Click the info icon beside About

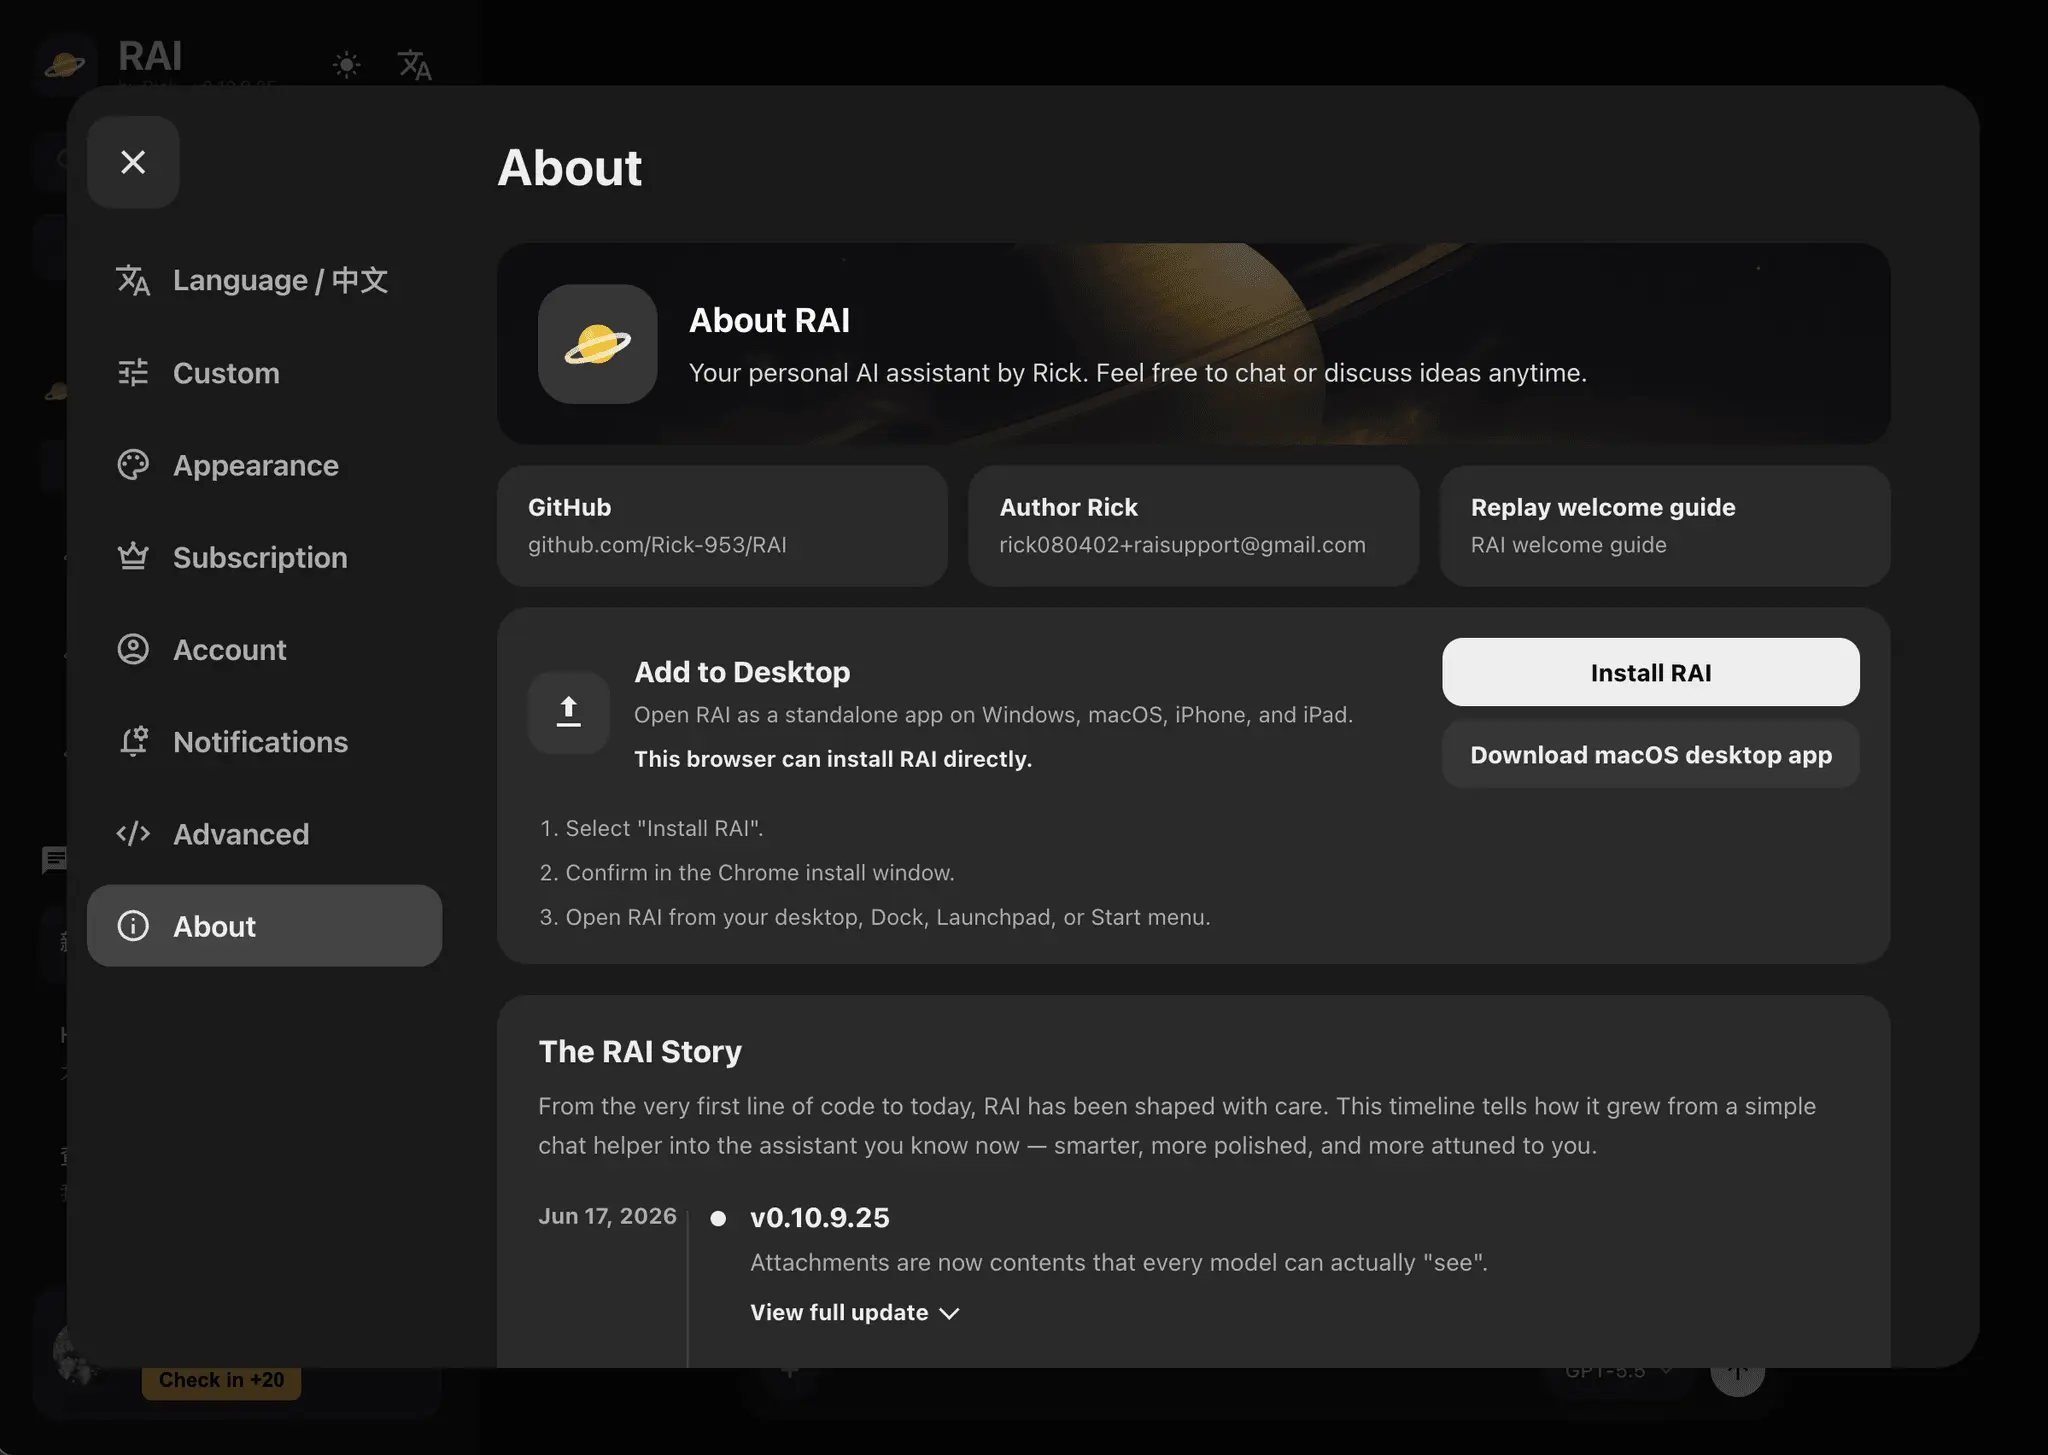(133, 926)
